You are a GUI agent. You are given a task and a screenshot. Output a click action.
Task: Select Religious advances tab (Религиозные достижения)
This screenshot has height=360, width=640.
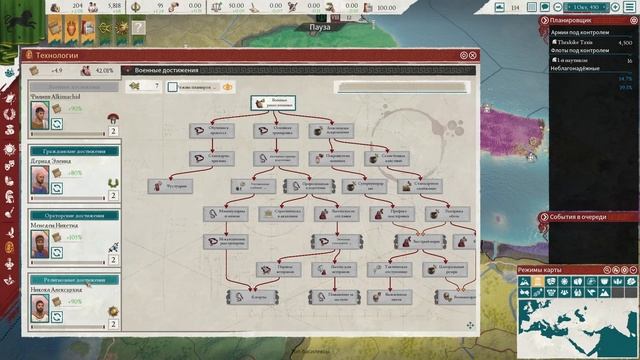click(x=74, y=280)
